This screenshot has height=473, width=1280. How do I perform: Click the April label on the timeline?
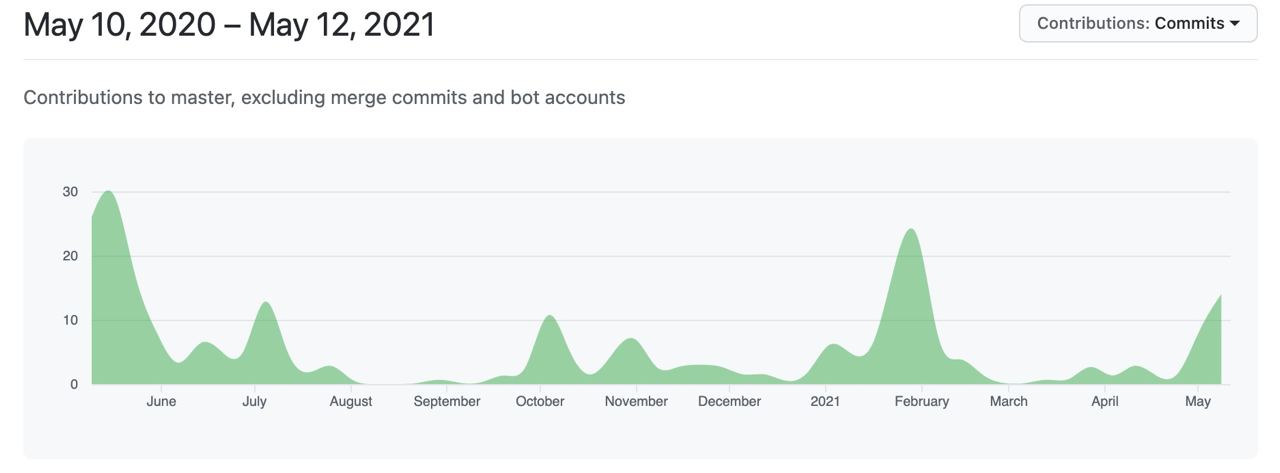tap(1104, 401)
